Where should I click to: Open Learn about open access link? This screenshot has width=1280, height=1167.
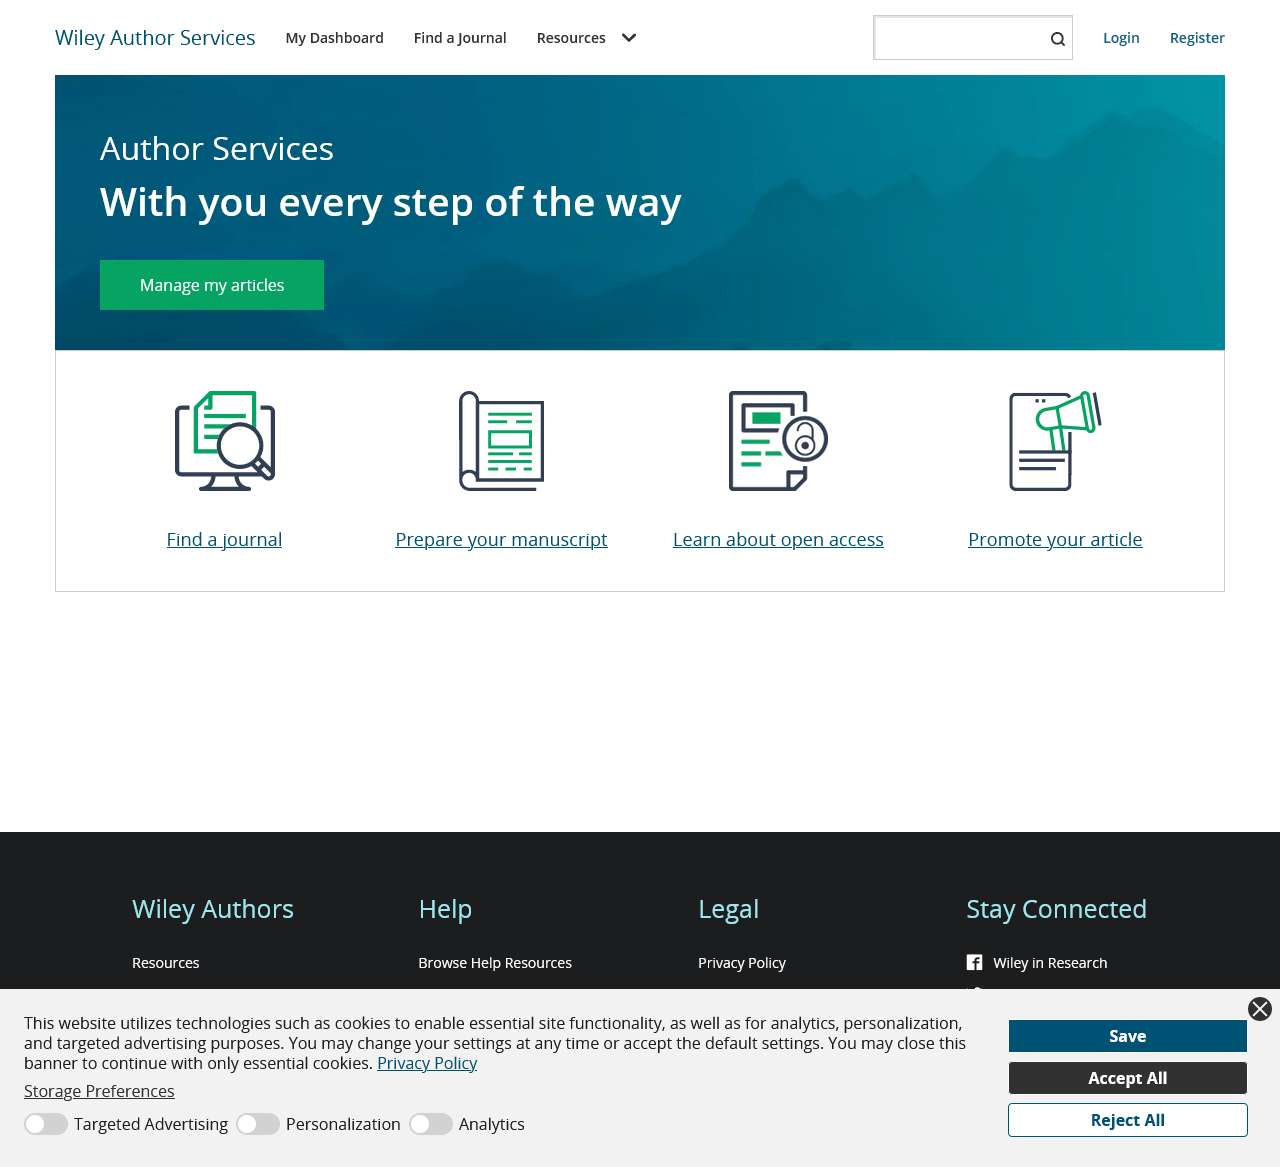(778, 540)
